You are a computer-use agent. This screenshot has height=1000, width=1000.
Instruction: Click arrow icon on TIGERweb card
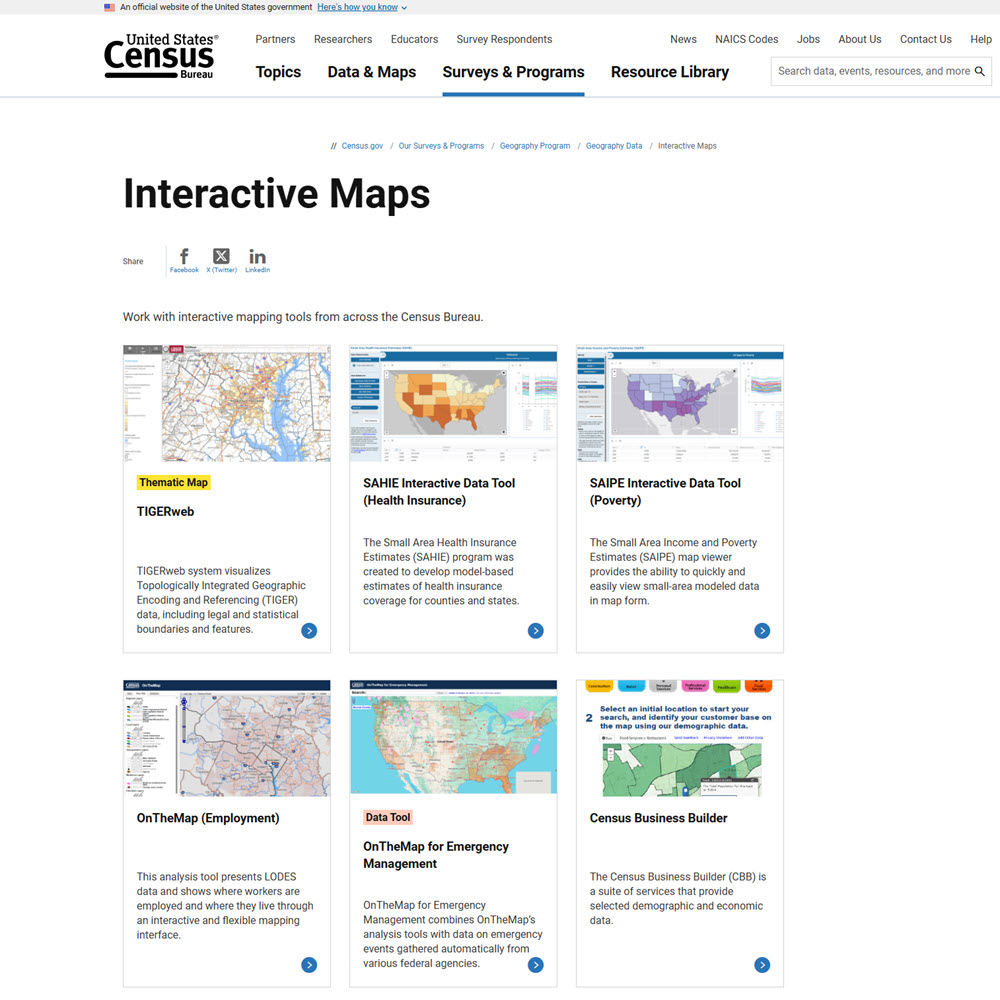coord(309,631)
